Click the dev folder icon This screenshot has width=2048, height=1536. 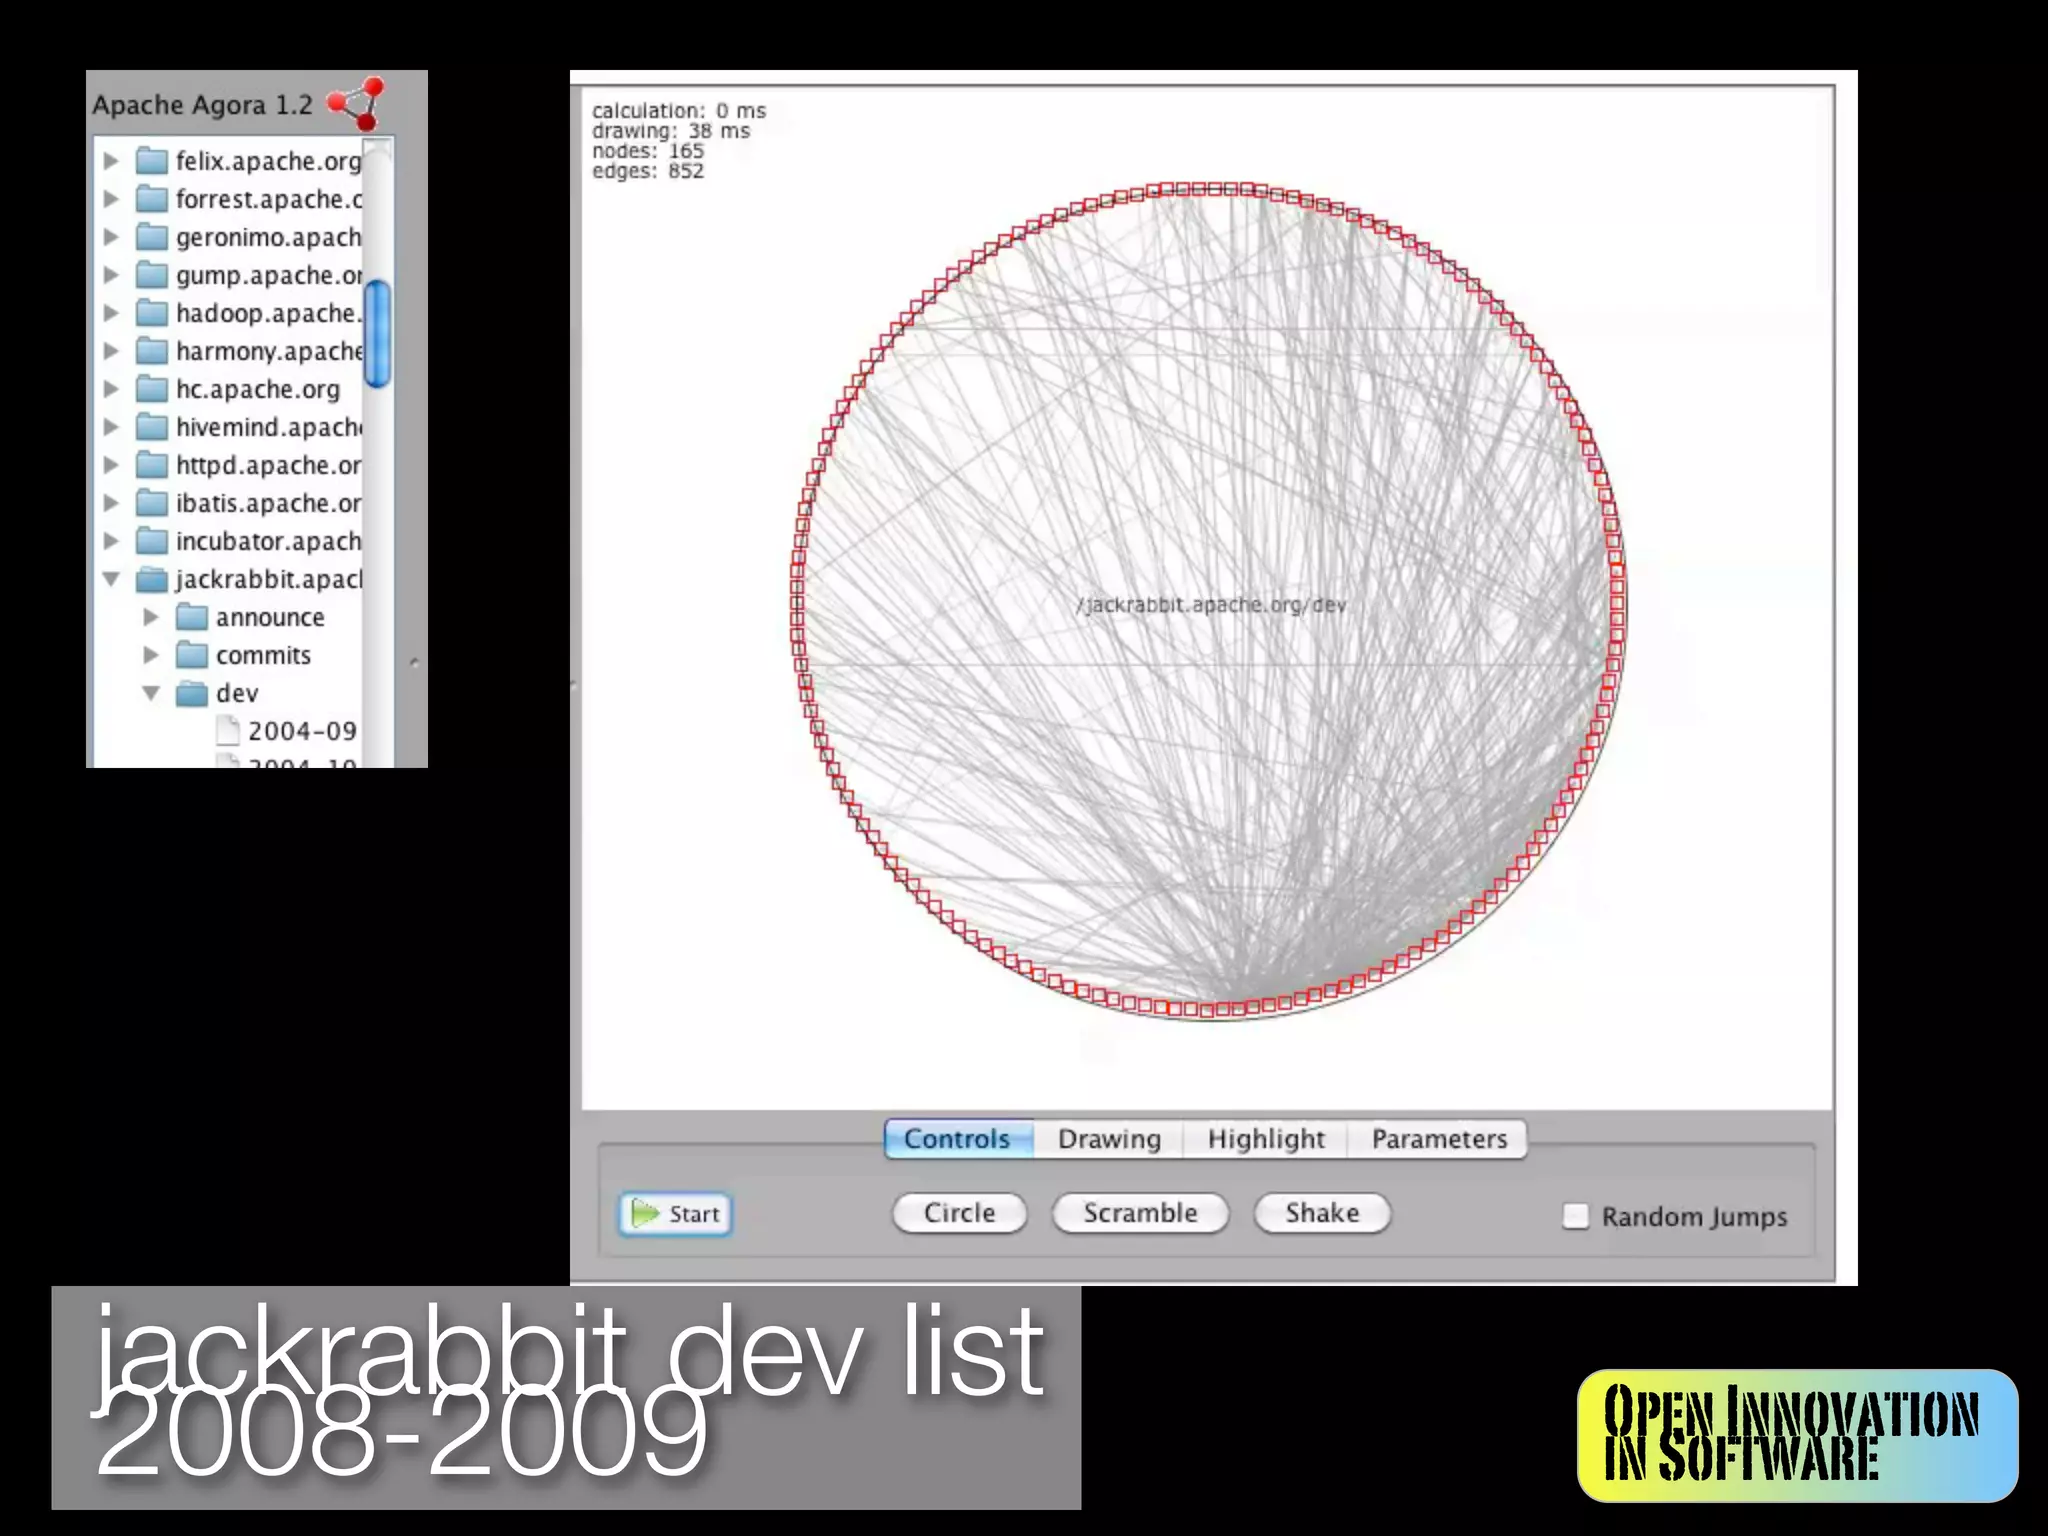(x=192, y=693)
